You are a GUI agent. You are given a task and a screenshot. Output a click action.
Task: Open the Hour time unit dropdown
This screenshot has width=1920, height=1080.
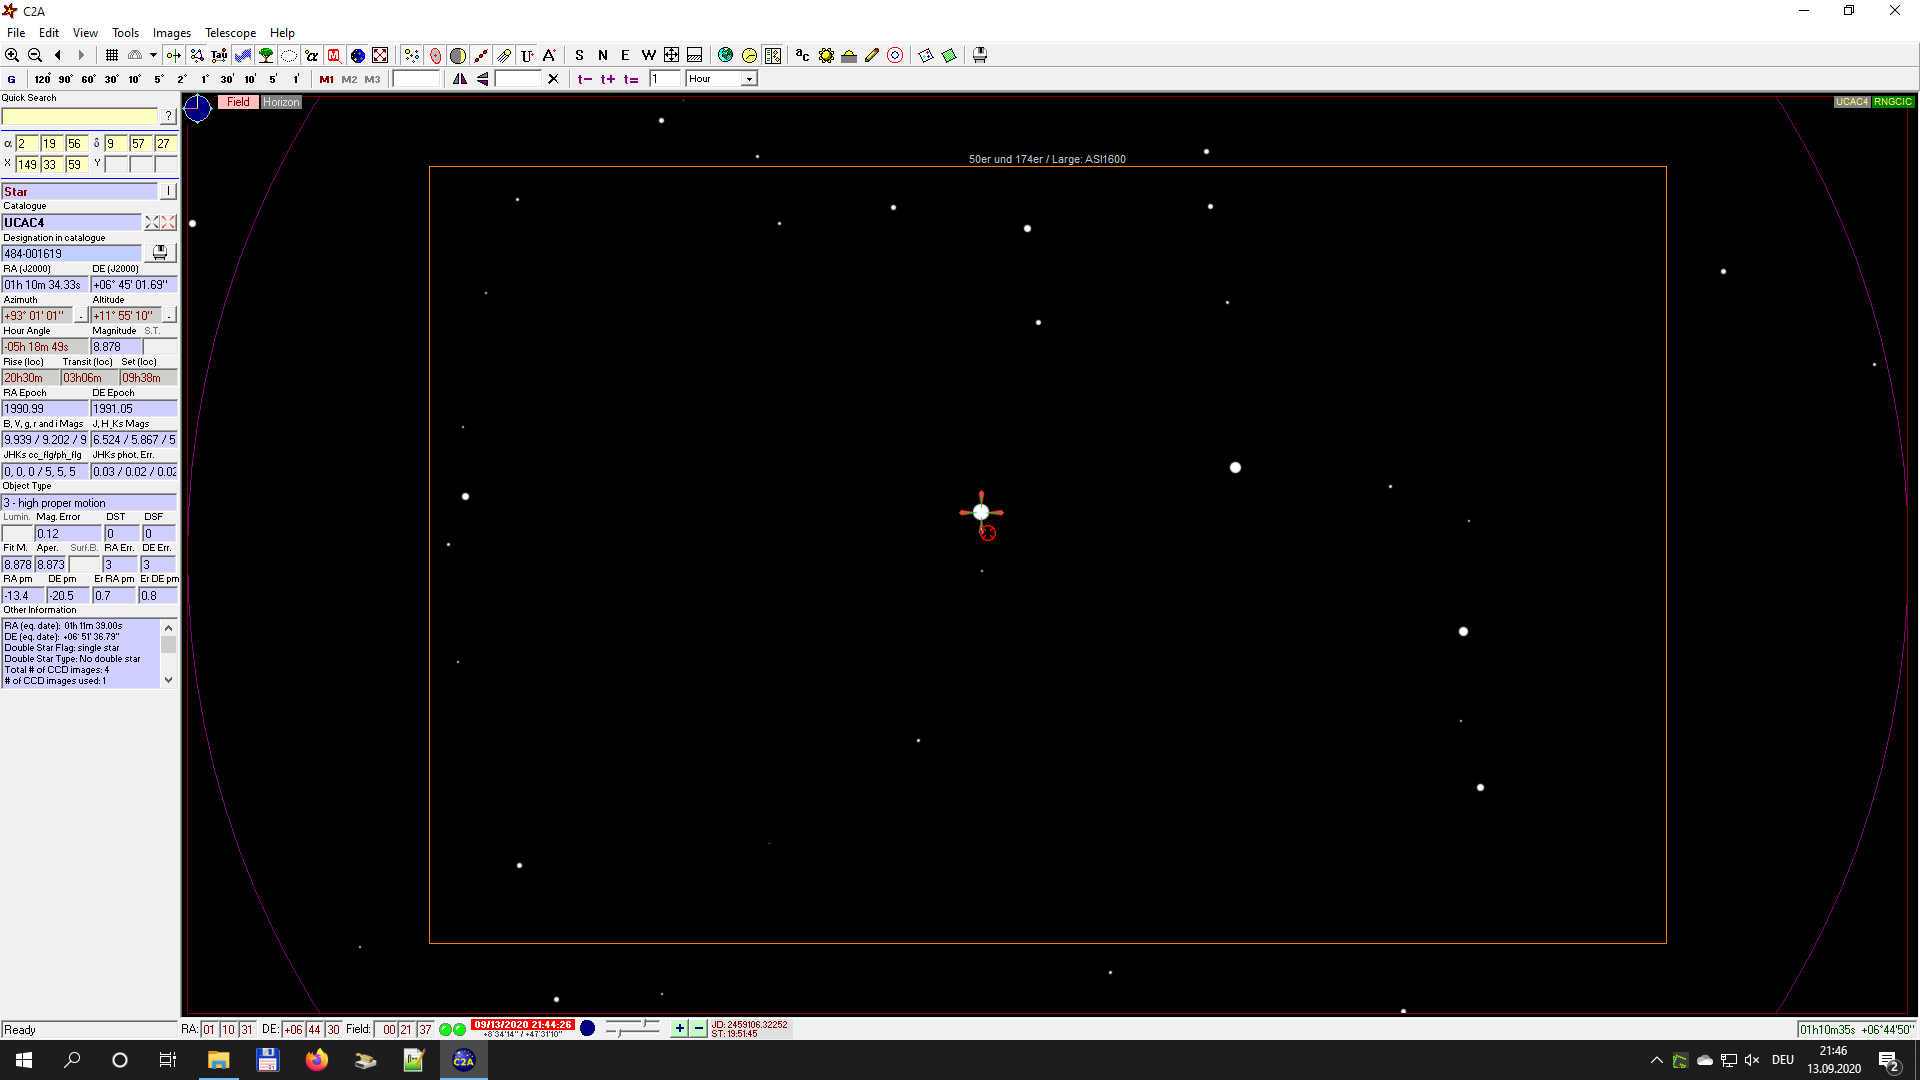click(x=749, y=79)
